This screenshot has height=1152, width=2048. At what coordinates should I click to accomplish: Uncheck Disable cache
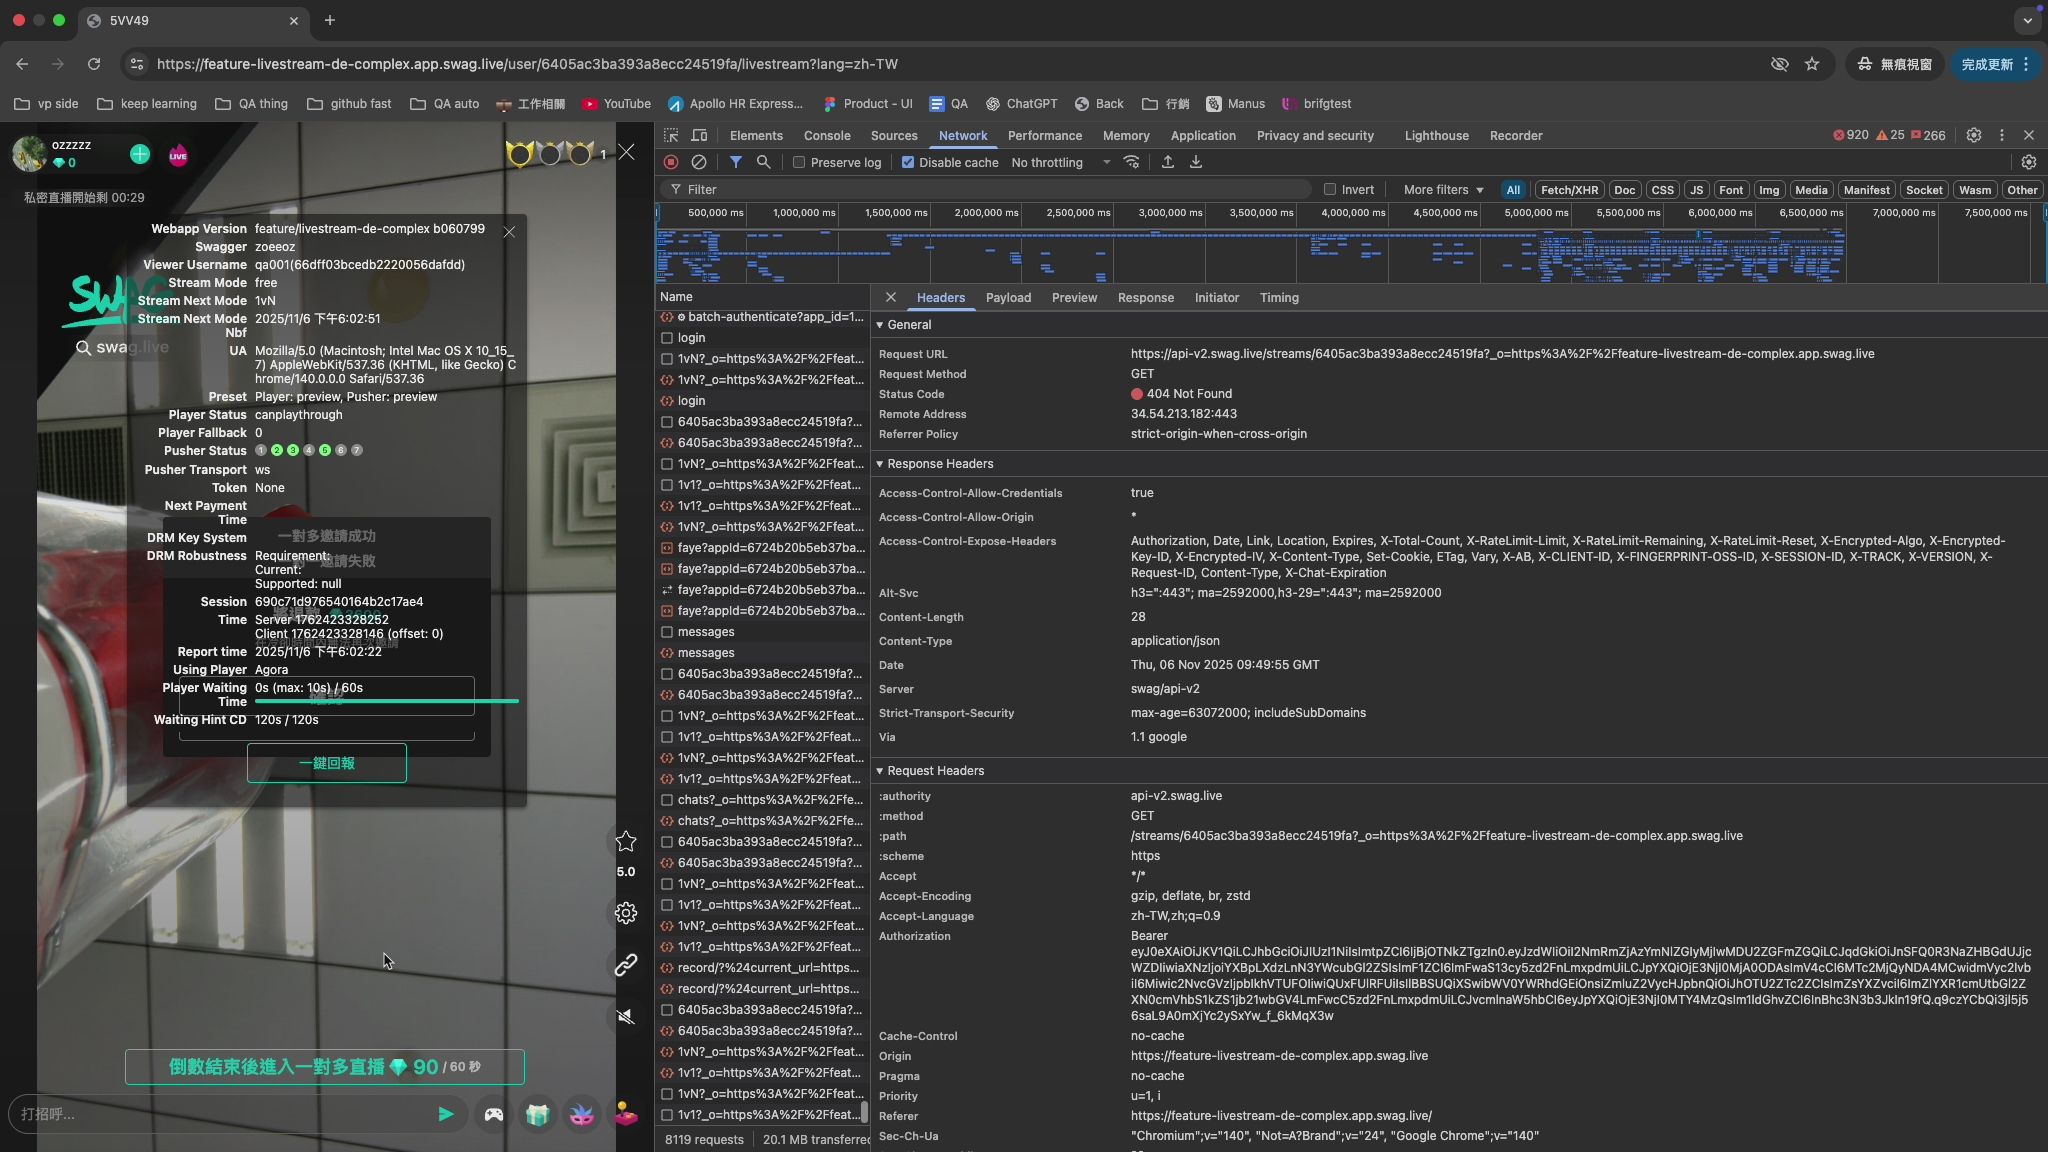tap(908, 162)
